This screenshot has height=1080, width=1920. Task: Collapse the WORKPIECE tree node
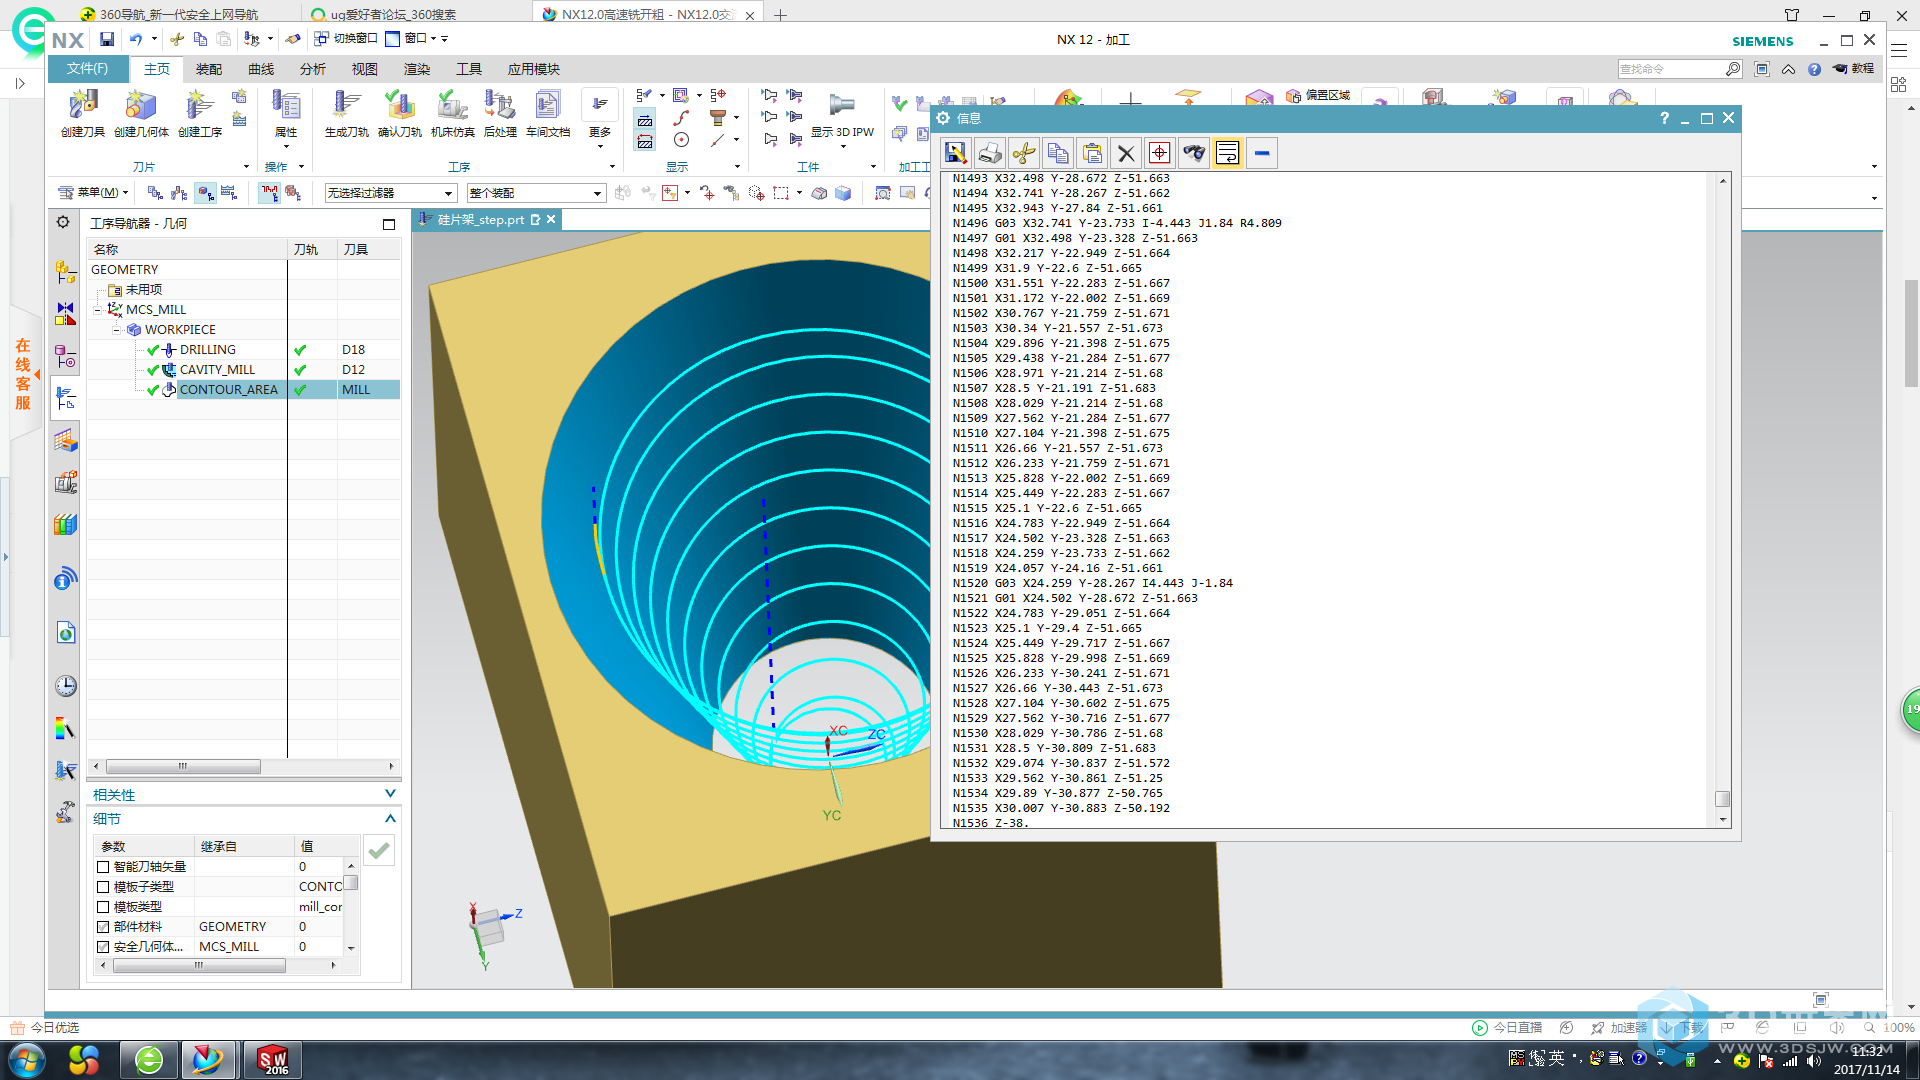click(x=116, y=330)
